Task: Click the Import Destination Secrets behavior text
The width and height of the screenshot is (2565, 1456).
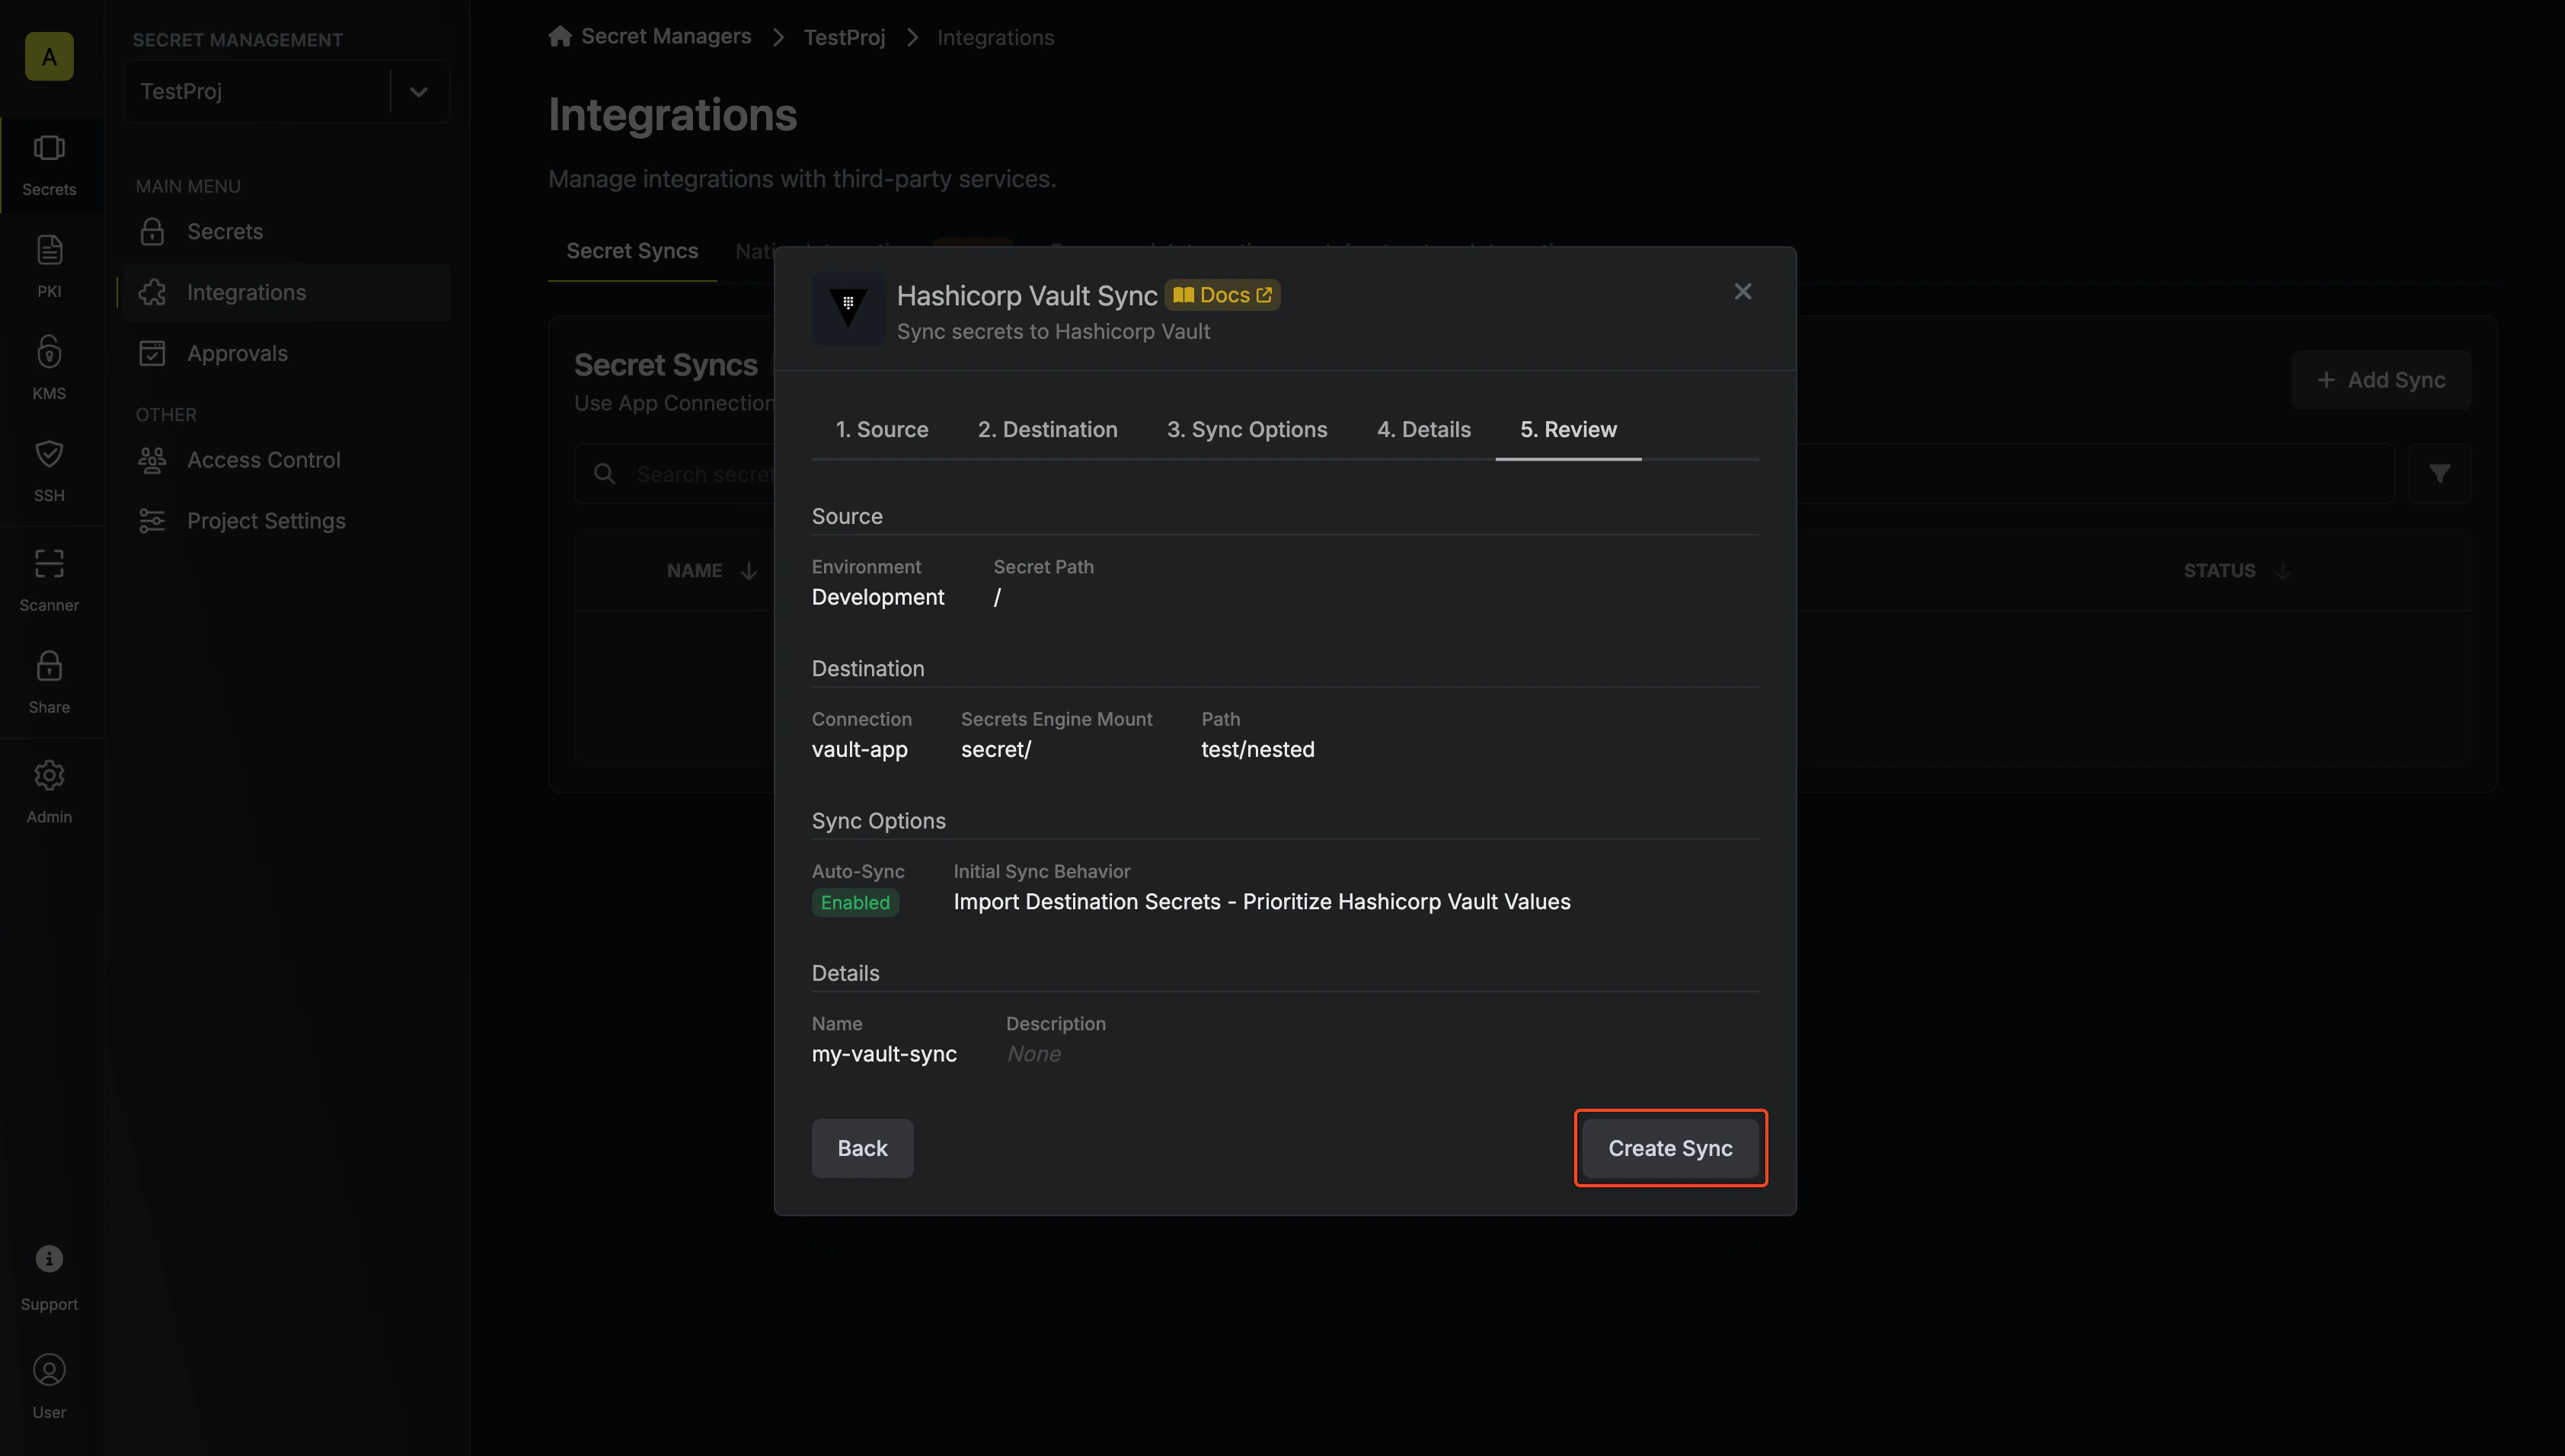Action: [x=1262, y=902]
